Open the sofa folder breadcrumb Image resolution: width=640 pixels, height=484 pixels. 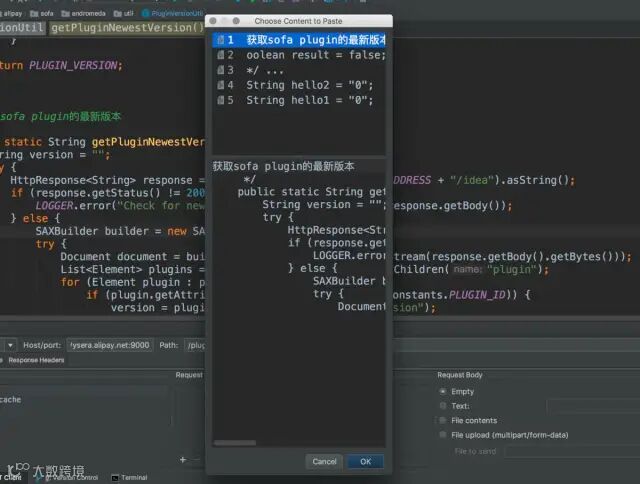tap(42, 13)
